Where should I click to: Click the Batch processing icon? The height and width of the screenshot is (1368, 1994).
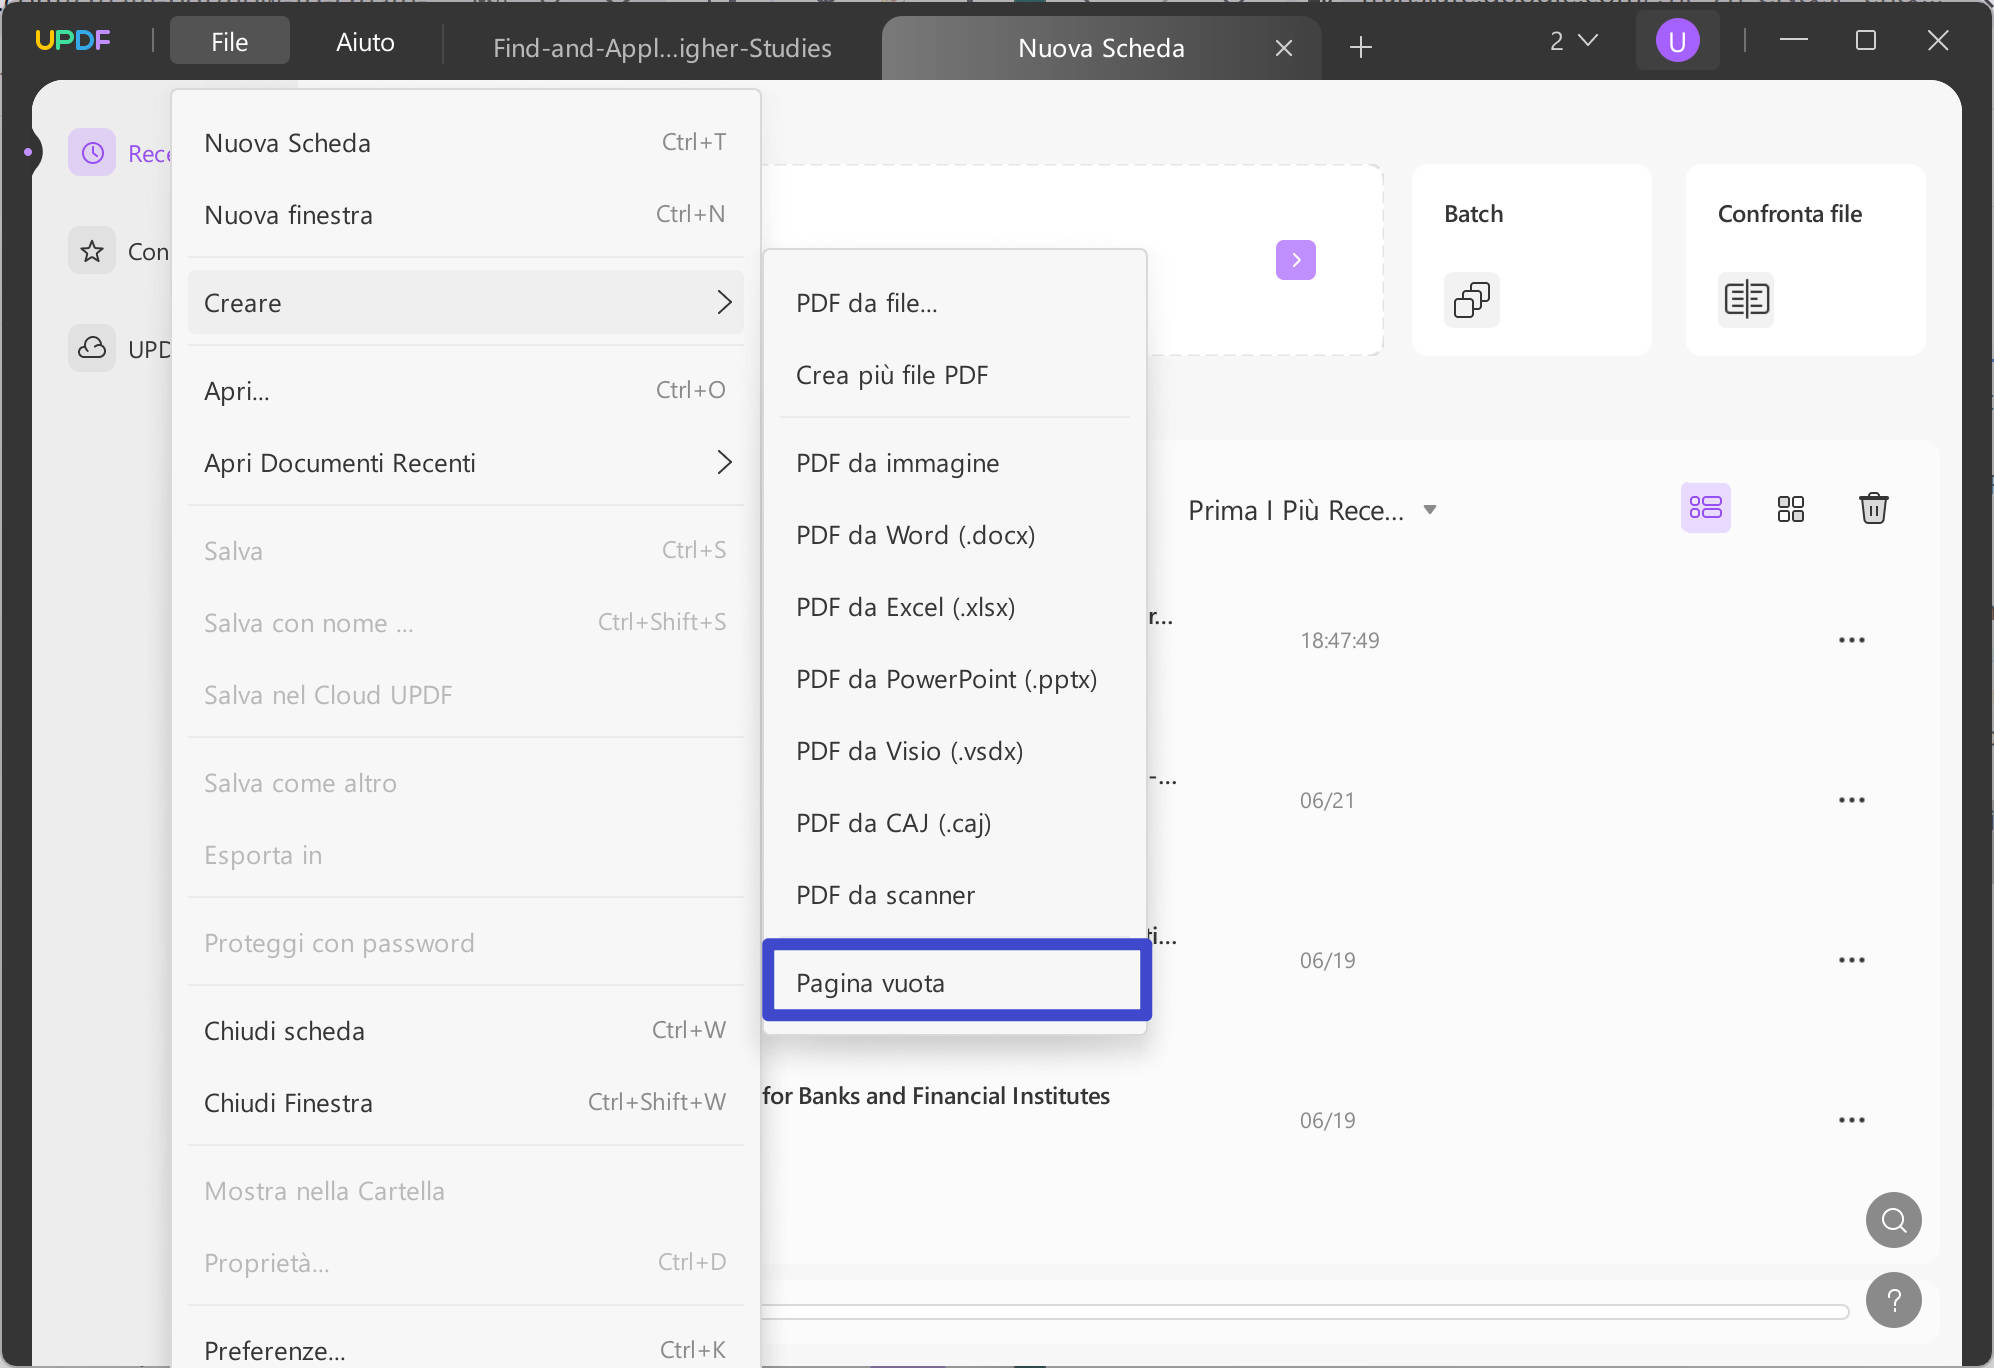pyautogui.click(x=1472, y=299)
